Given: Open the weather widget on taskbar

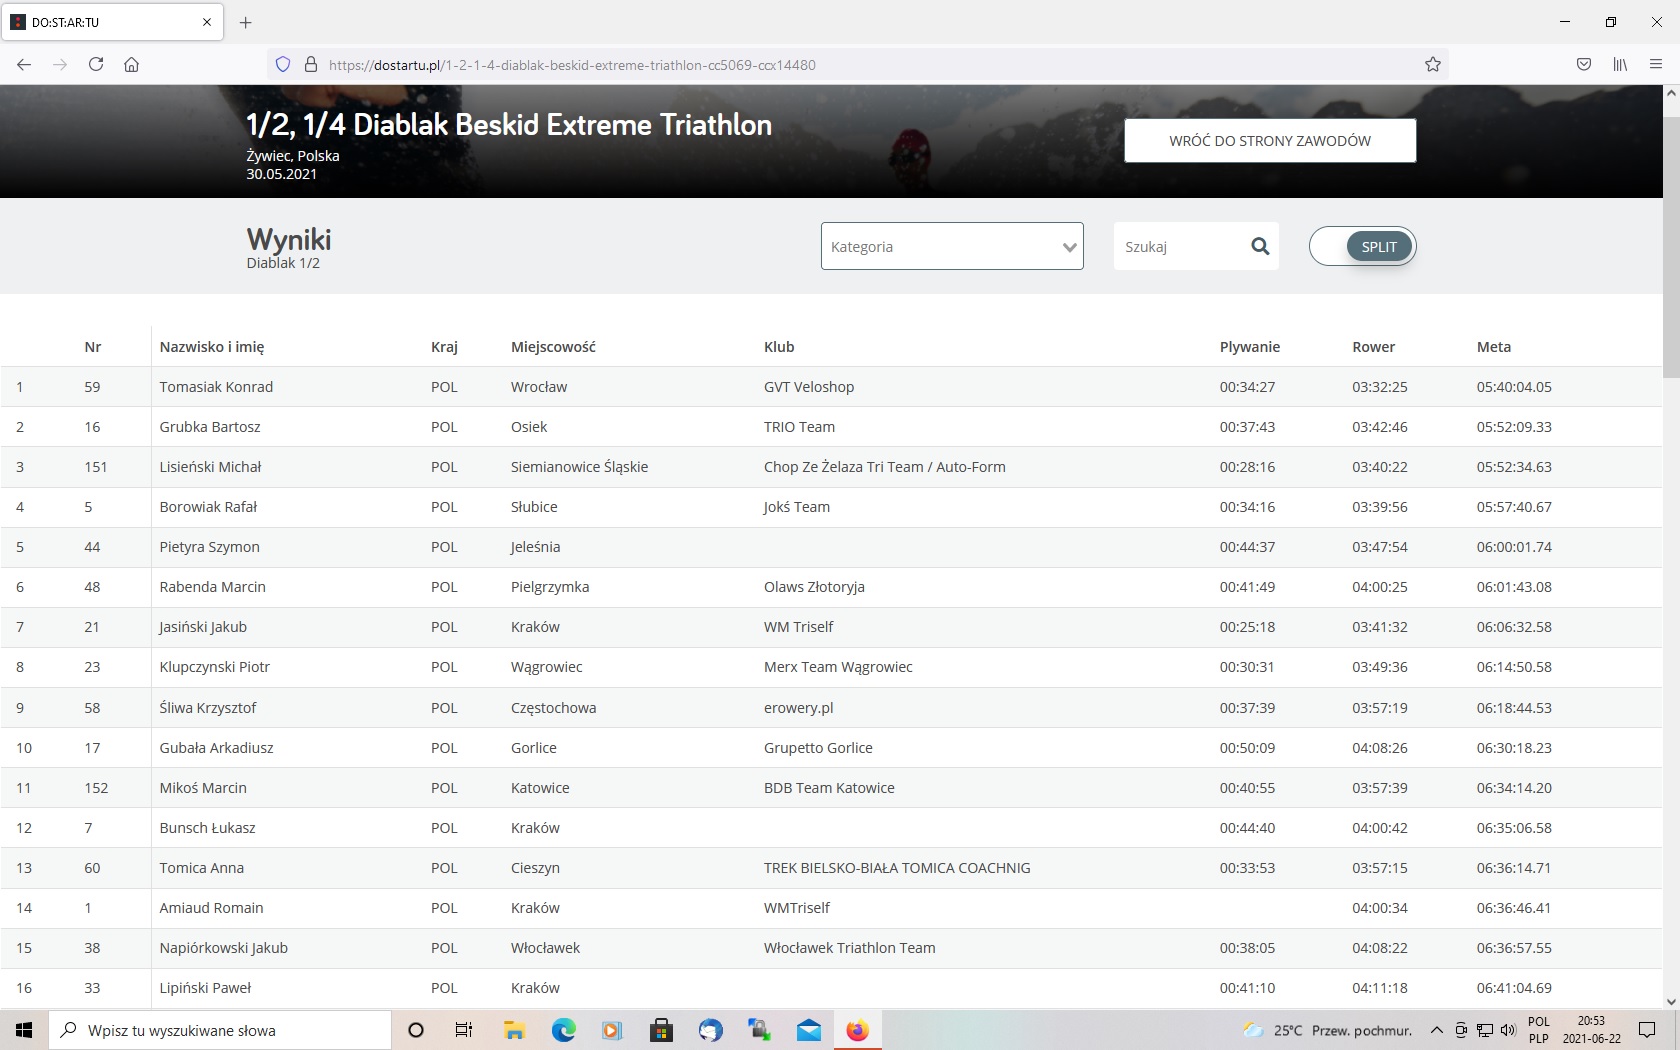Looking at the screenshot, I should pyautogui.click(x=1327, y=1030).
